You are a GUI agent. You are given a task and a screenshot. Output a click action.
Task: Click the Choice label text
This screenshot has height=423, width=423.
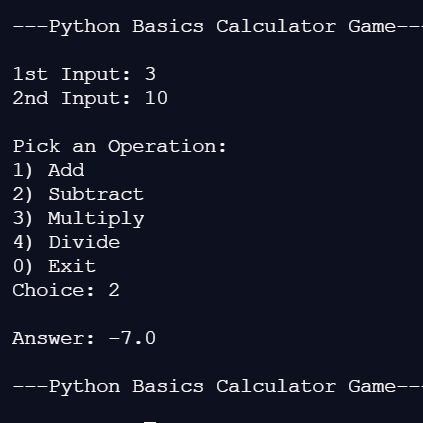tap(54, 290)
